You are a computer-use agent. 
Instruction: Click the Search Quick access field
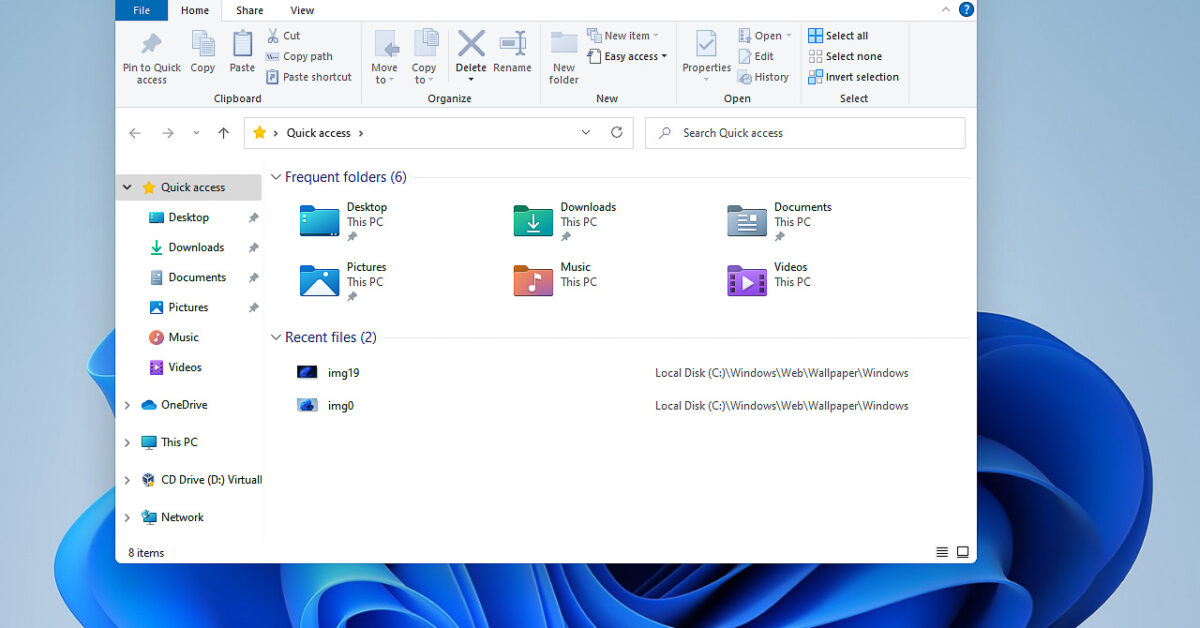point(805,133)
